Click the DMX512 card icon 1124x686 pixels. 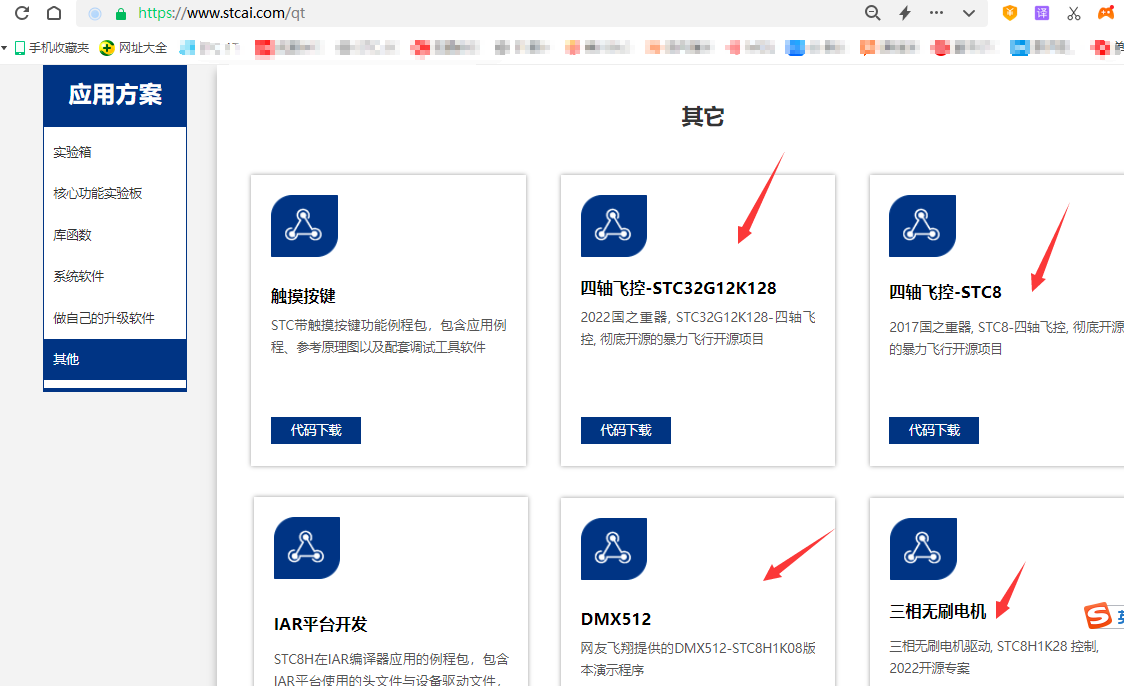click(x=614, y=548)
